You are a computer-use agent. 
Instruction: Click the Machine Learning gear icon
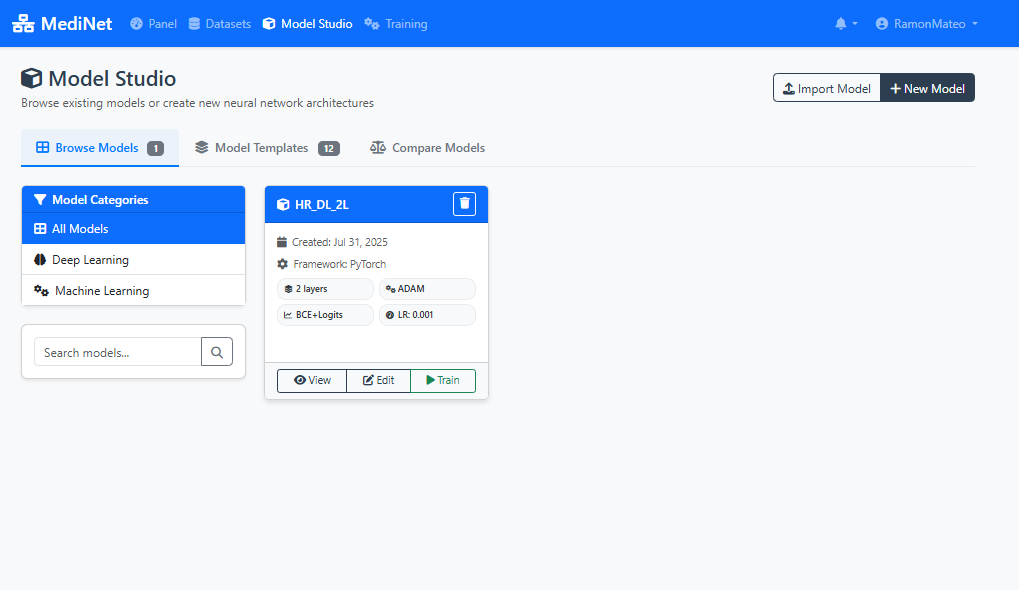41,290
